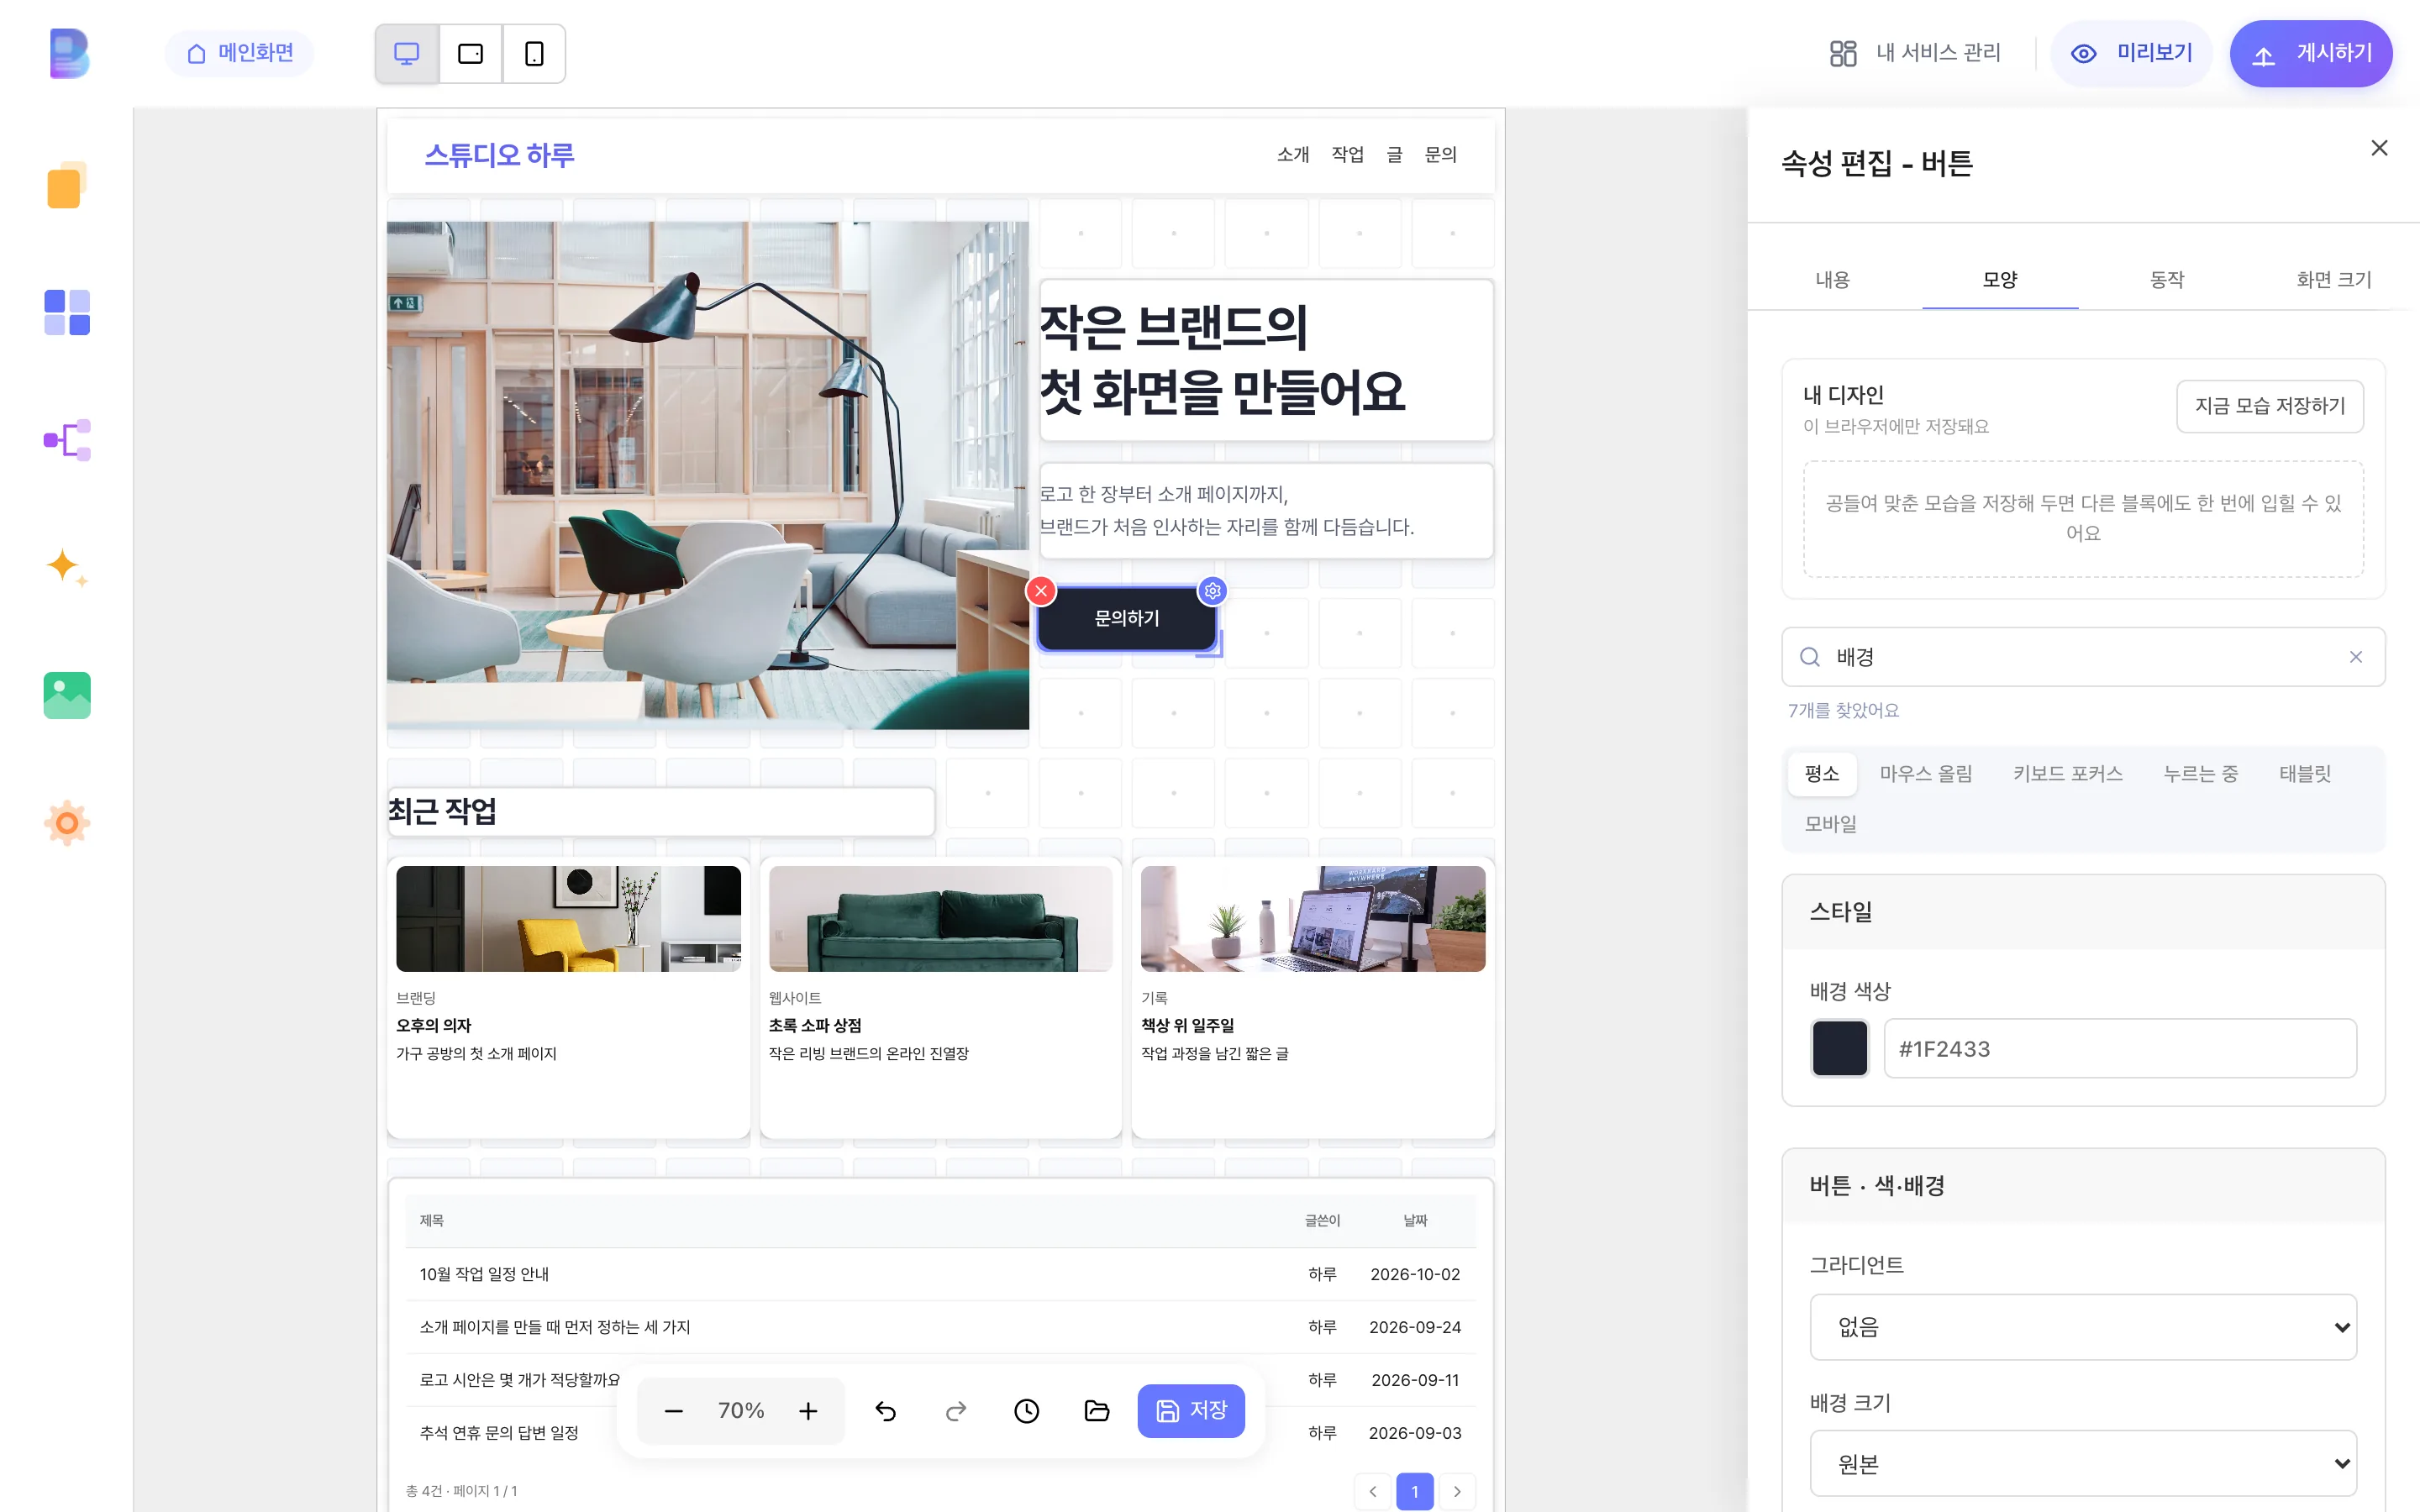This screenshot has height=1512, width=2420.
Task: Click the red delete badge on 문의하기 button
Action: point(1041,591)
